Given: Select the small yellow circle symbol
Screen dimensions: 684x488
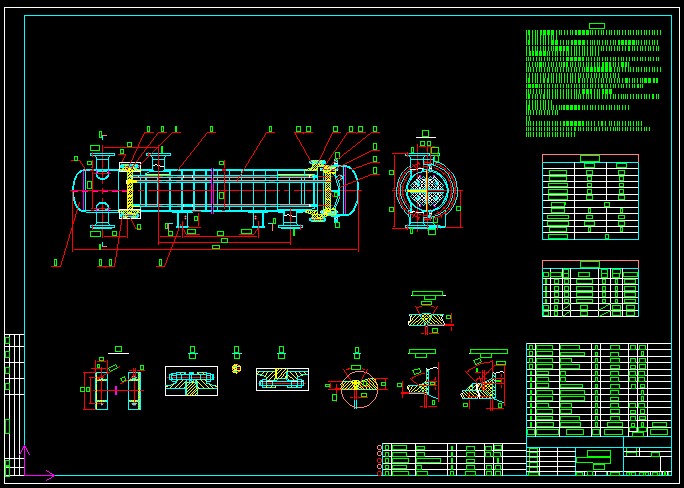Looking at the screenshot, I should tap(237, 368).
